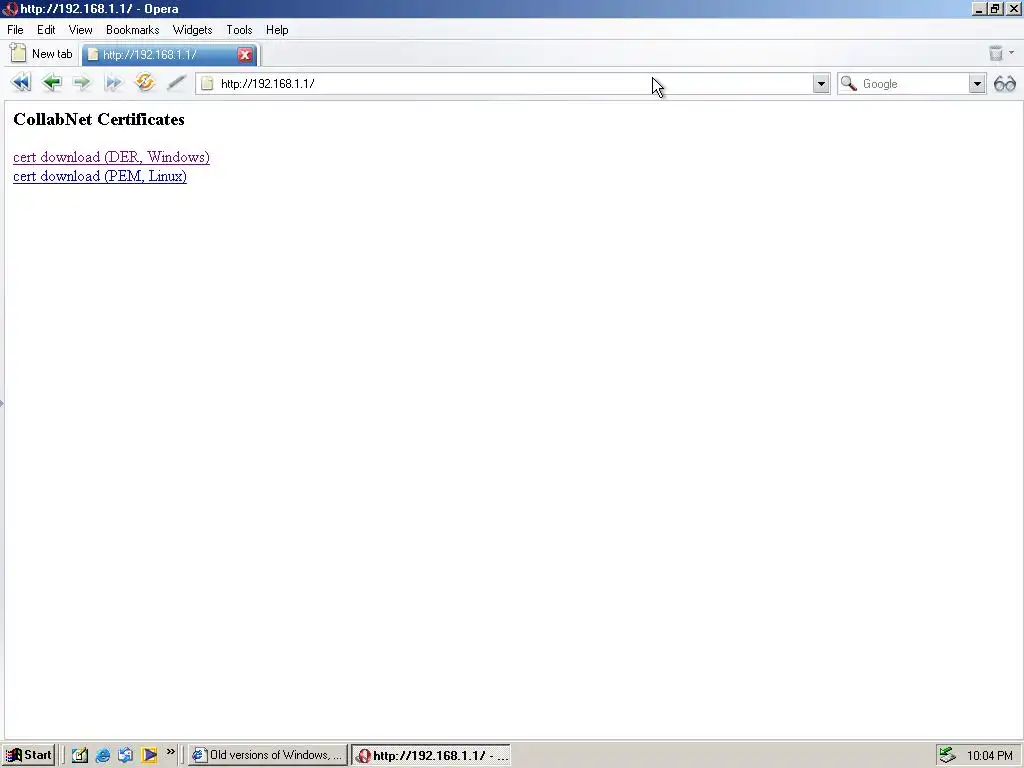This screenshot has height=768, width=1024.
Task: Open cert download (DER, Windows) link
Action: [111, 157]
